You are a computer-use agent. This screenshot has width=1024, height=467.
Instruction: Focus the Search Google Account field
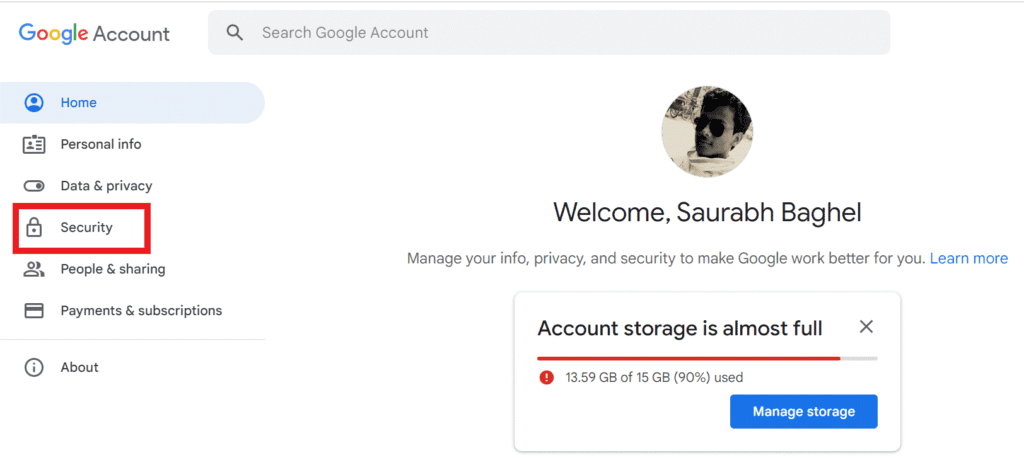(549, 33)
